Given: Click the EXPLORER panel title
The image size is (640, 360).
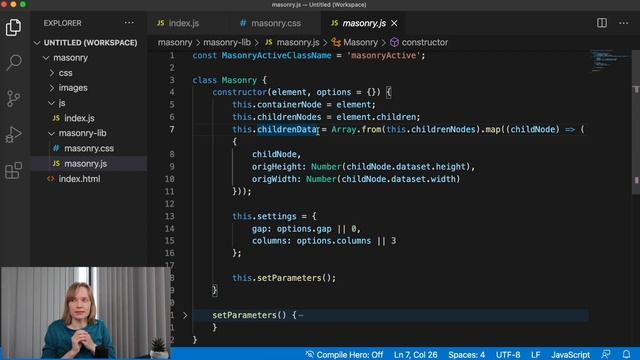Looking at the screenshot, I should (x=62, y=23).
